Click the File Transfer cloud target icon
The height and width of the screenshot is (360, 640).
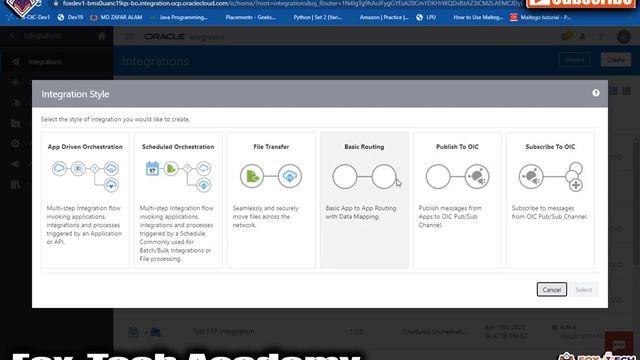(x=290, y=176)
